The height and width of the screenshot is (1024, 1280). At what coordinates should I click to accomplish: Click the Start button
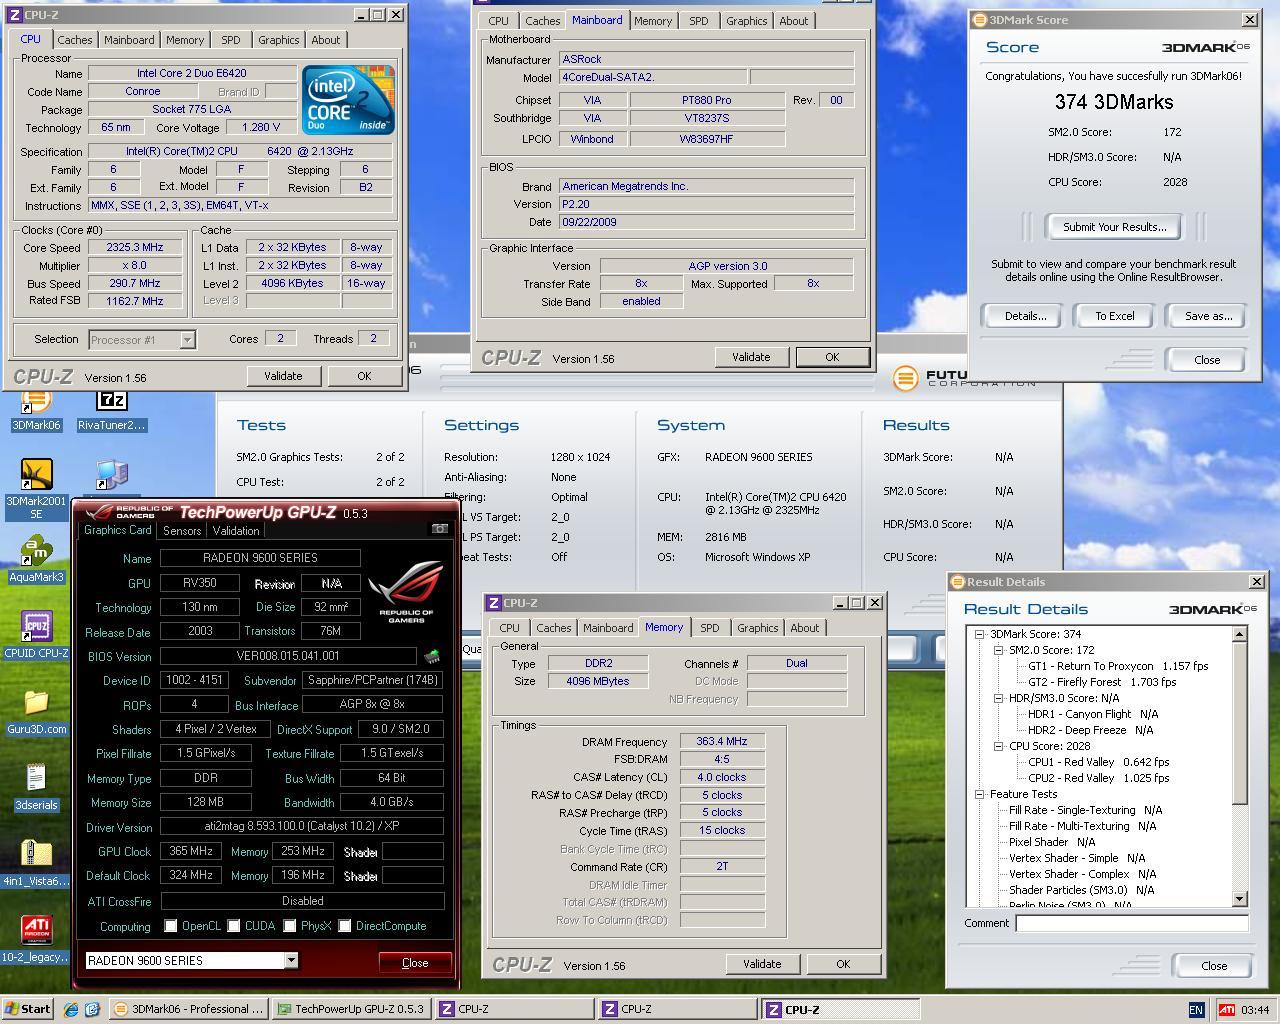click(x=28, y=1009)
